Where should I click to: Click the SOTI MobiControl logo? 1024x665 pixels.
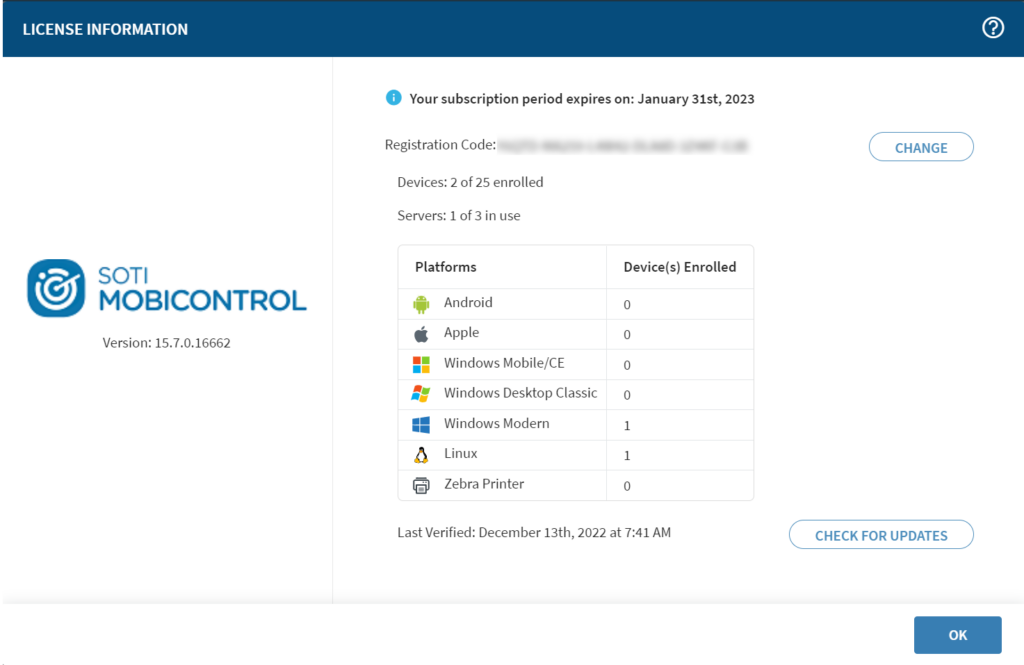coord(166,288)
